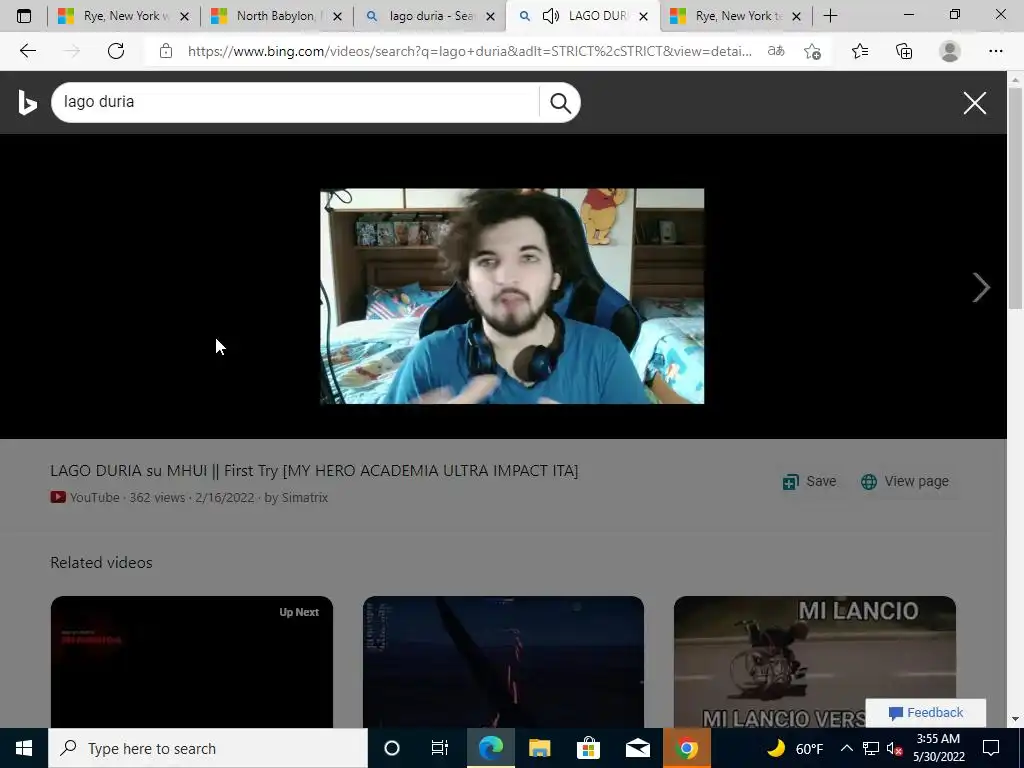The width and height of the screenshot is (1024, 768).
Task: Open network status tray icon
Action: [871, 748]
